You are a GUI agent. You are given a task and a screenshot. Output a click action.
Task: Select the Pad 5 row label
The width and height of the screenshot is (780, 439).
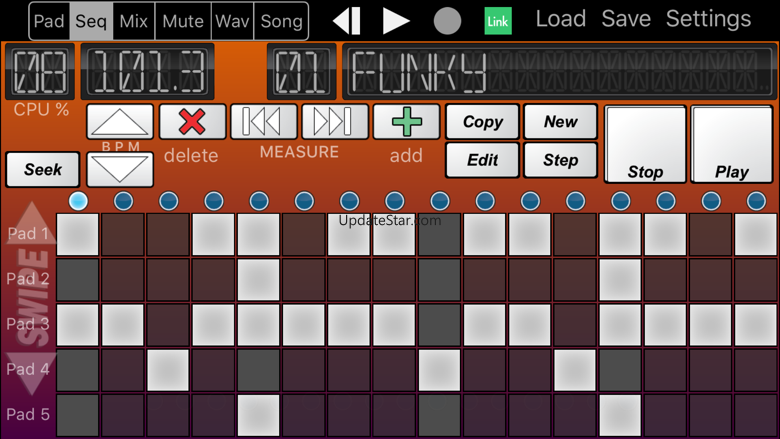coord(28,415)
